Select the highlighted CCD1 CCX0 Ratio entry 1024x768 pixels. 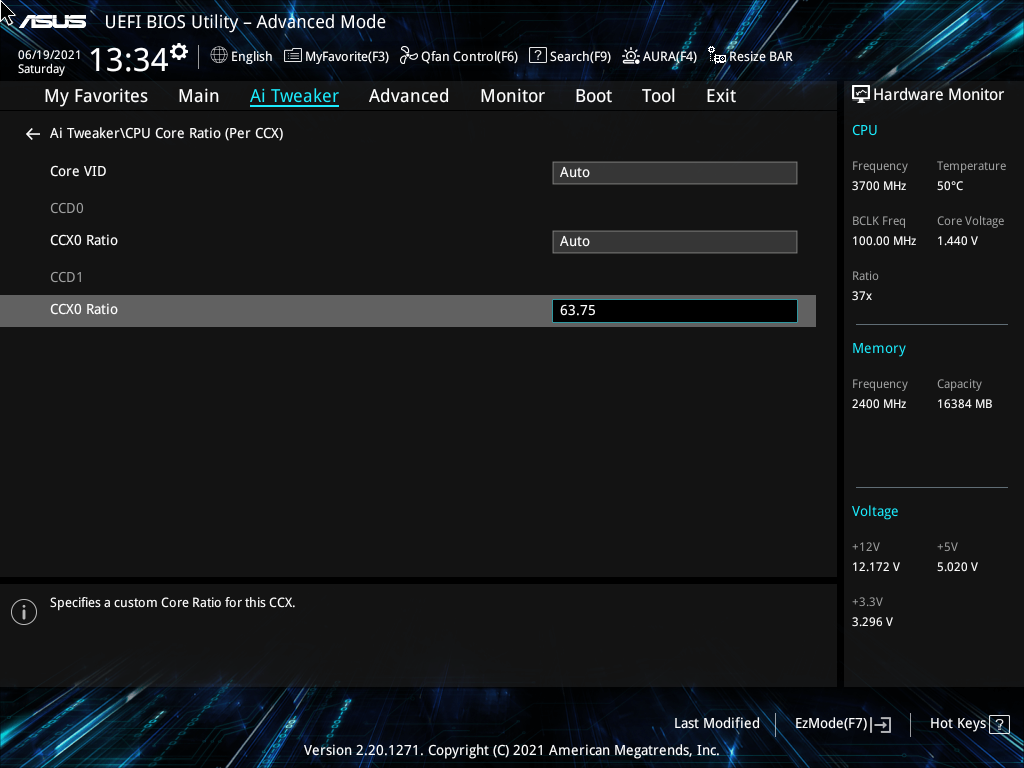[x=84, y=308]
